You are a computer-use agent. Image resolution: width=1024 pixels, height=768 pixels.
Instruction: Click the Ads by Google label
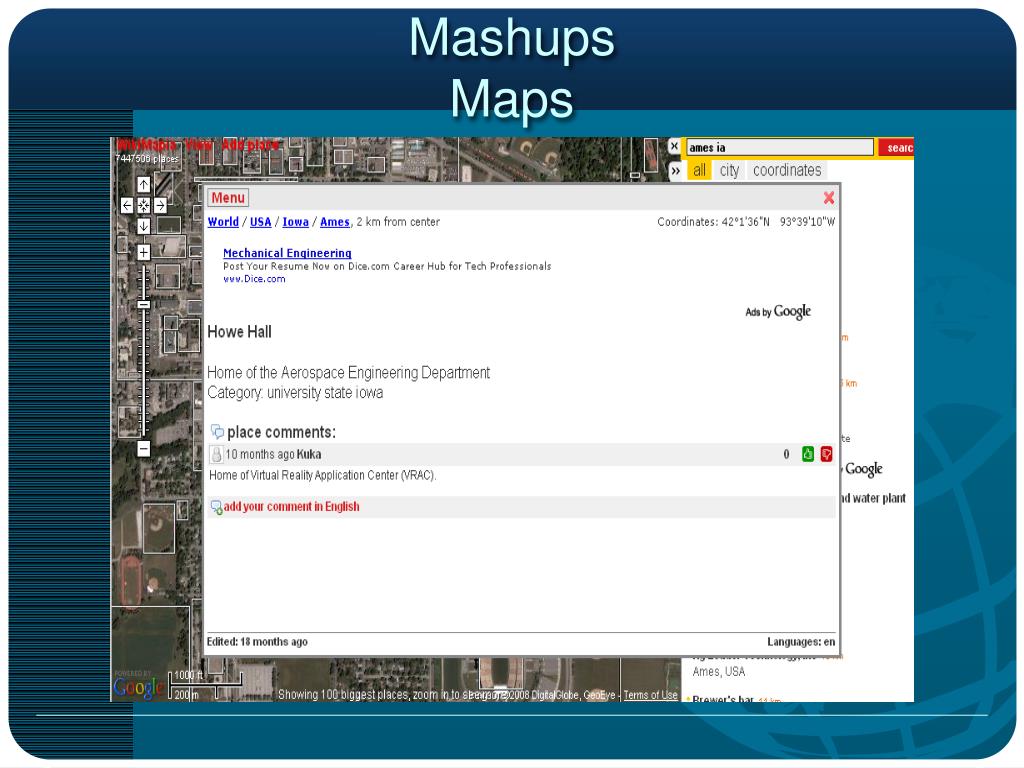click(x=778, y=312)
